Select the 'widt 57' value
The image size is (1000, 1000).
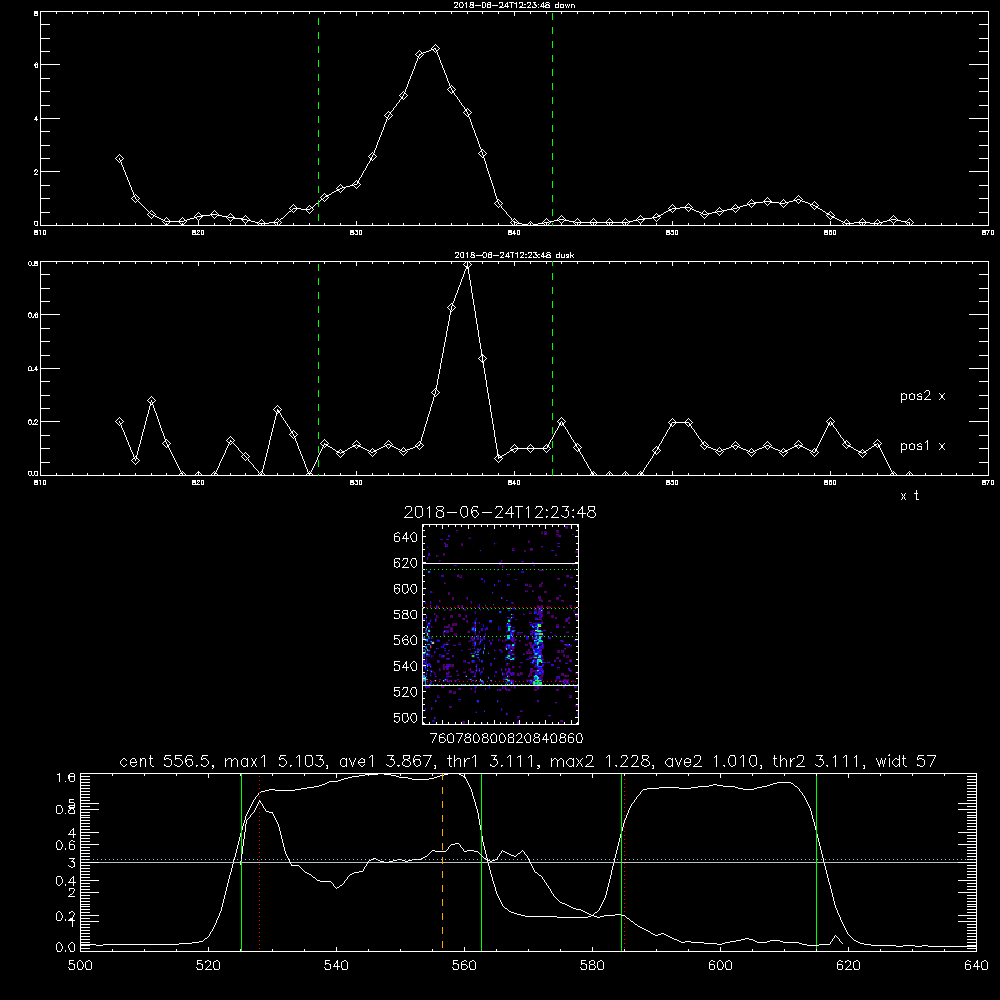905,761
